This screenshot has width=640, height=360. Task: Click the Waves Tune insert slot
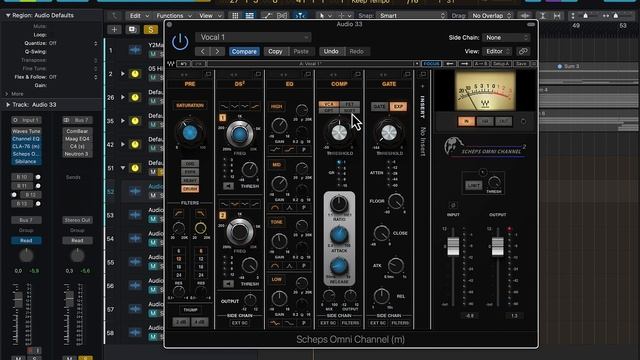coord(26,131)
